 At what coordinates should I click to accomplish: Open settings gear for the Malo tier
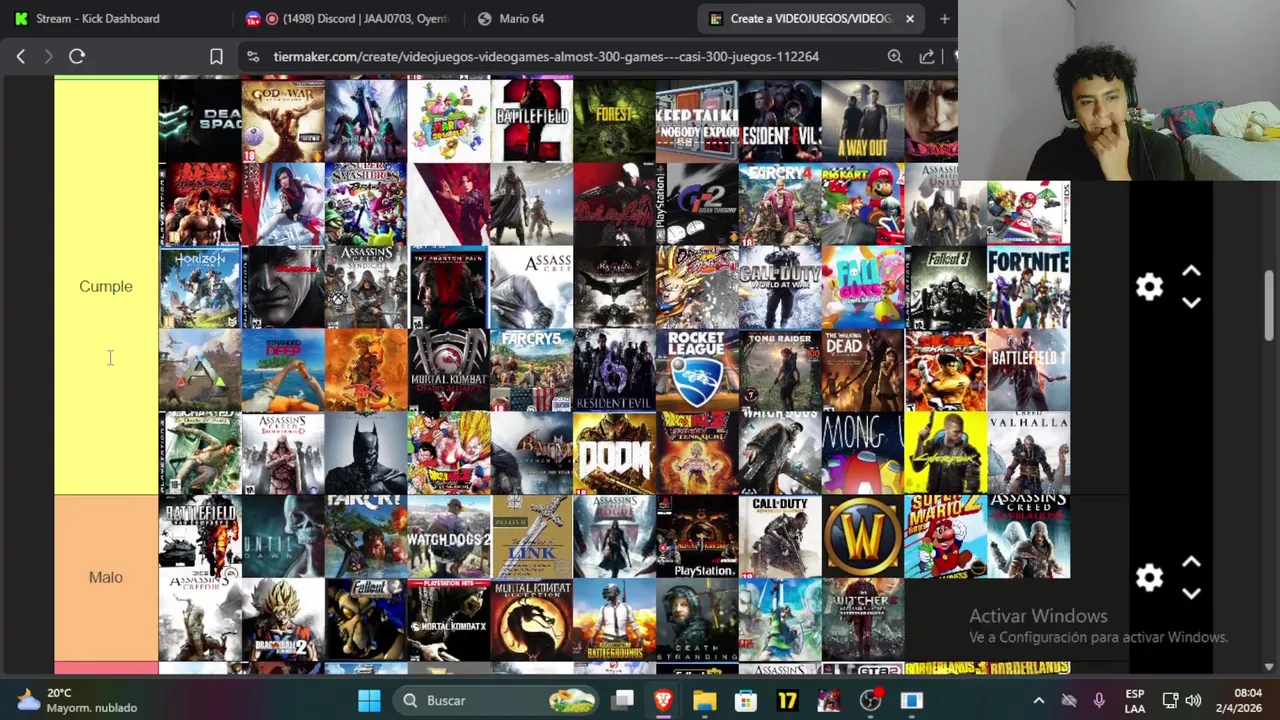pos(1149,578)
